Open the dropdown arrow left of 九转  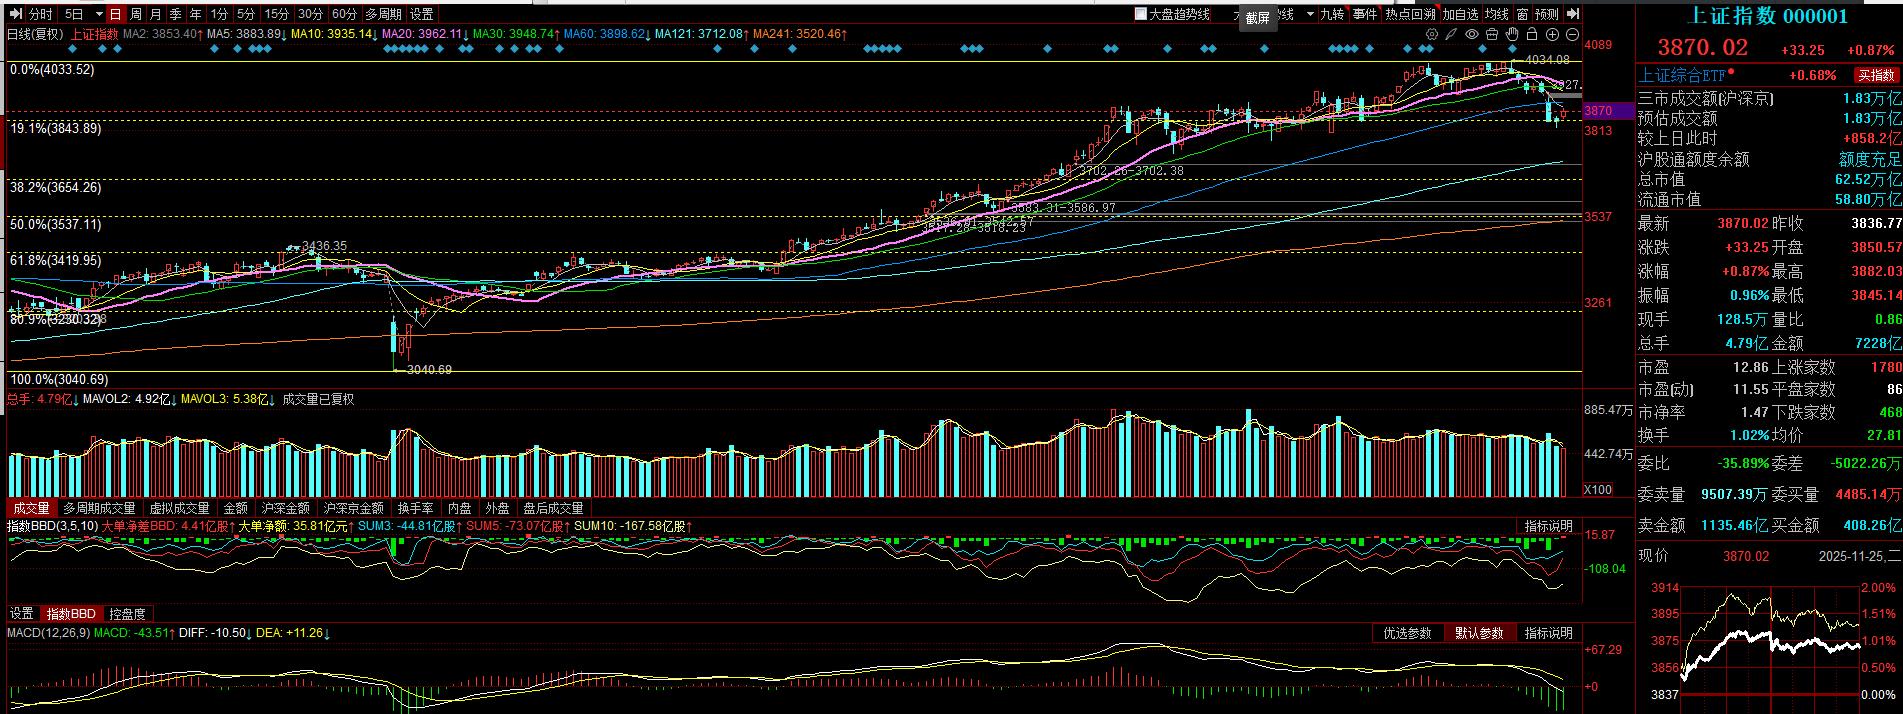click(1310, 14)
